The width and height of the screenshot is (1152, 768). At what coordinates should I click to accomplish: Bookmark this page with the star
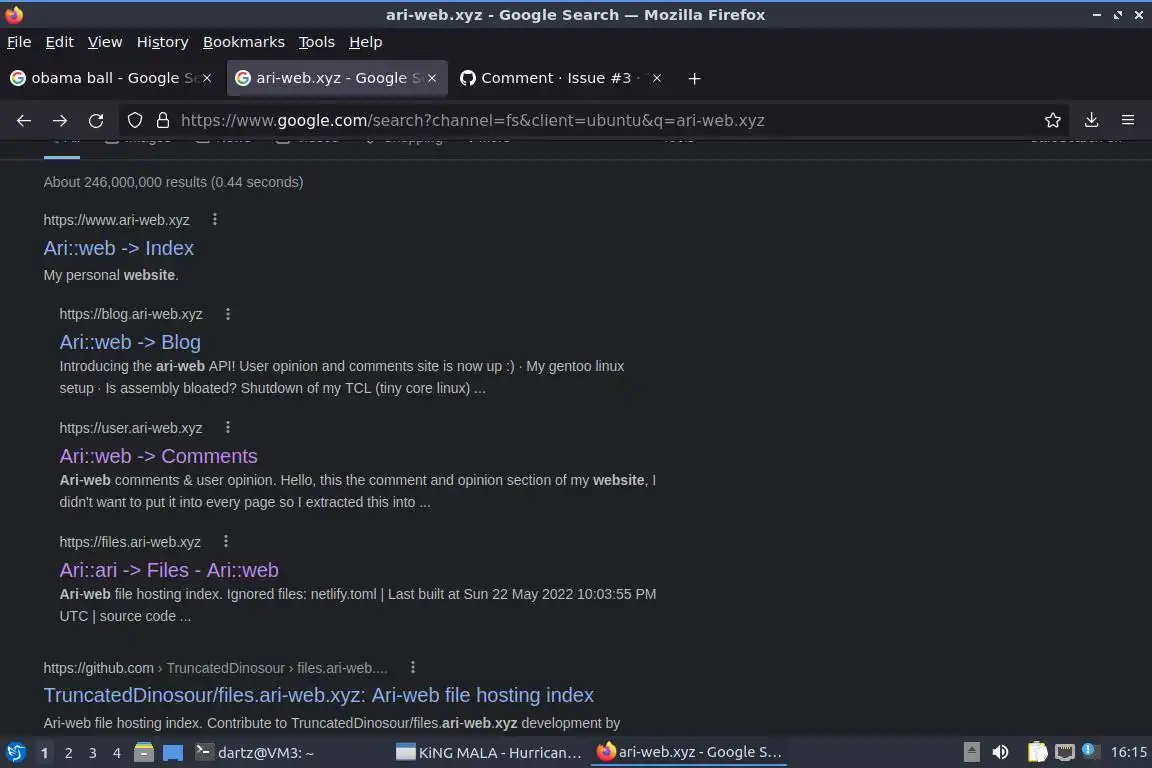1052,121
